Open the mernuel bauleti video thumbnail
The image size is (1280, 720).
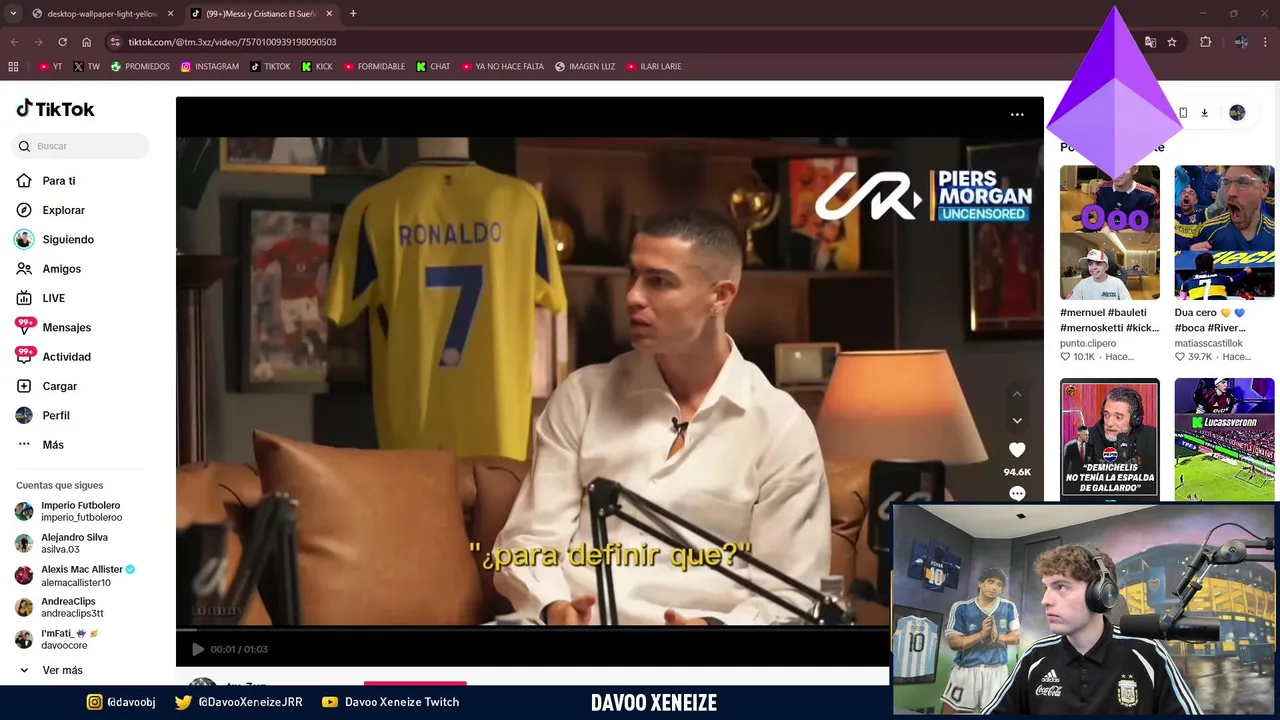[x=1110, y=232]
